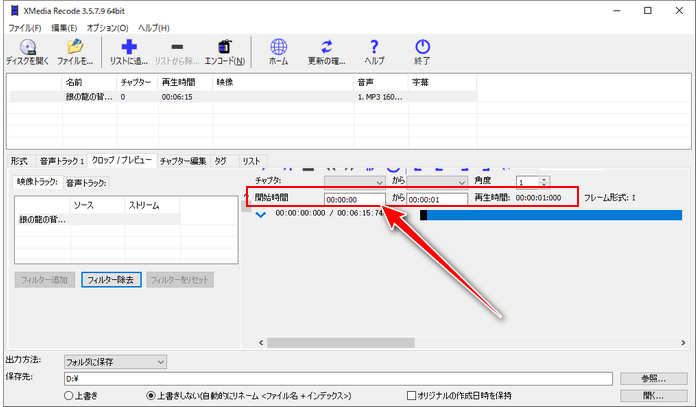Click the horizontal scrollbar right arrow
The image size is (700, 407).
(683, 342)
